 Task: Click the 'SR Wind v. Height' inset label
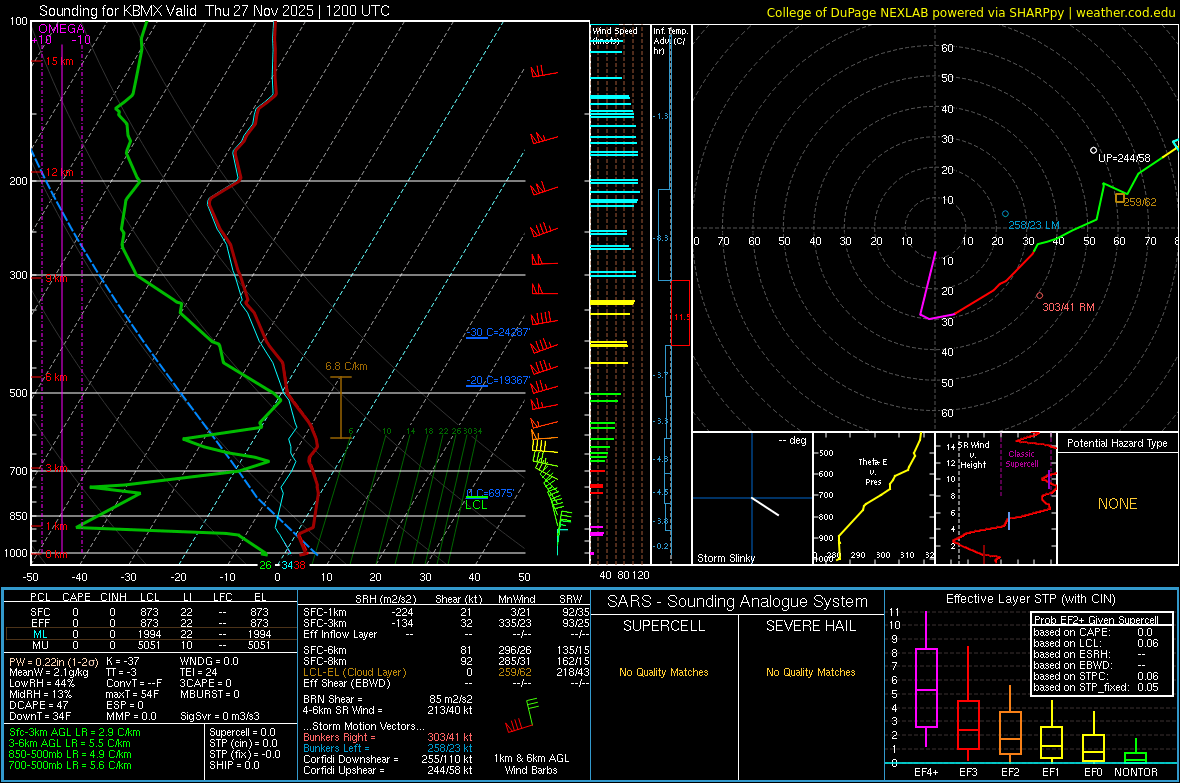point(973,455)
